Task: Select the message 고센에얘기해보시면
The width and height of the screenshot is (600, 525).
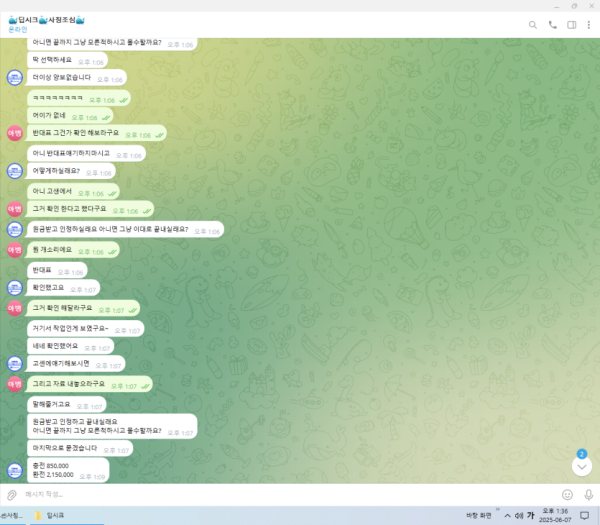Action: pyautogui.click(x=75, y=364)
